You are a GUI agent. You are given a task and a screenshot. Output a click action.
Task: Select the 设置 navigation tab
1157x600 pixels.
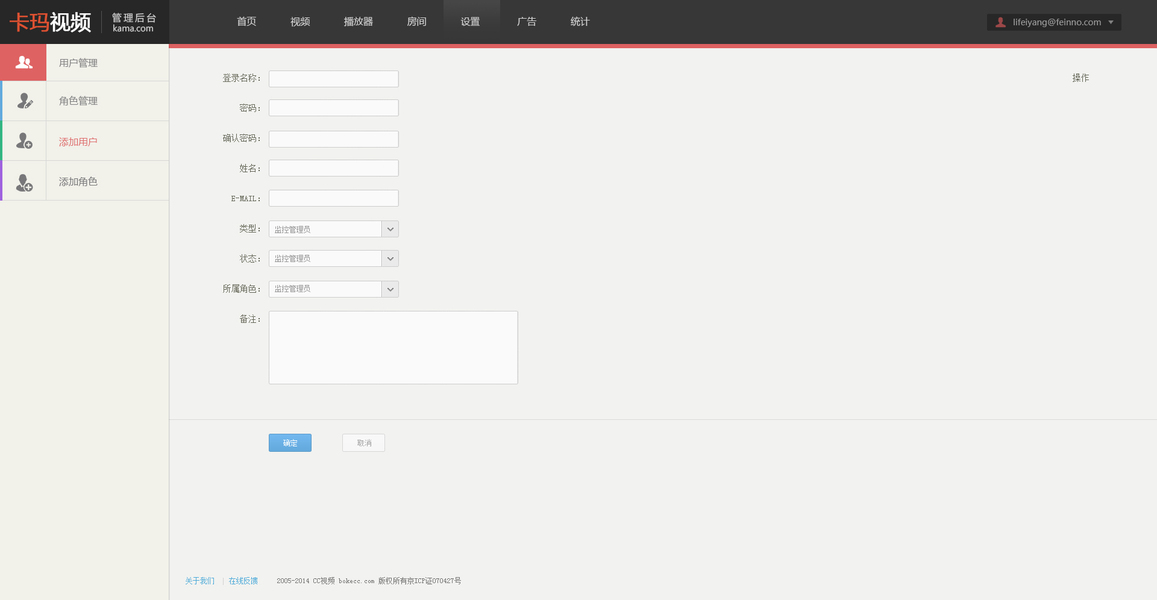point(471,21)
